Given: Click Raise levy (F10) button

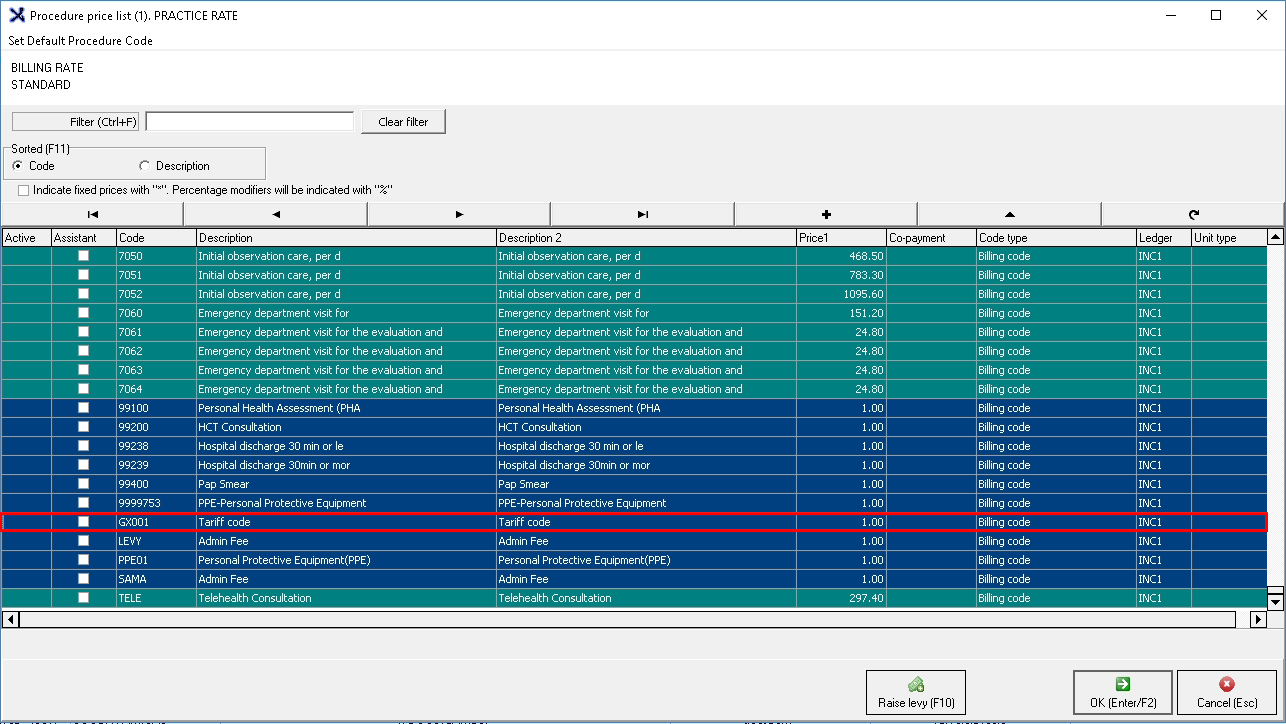Looking at the screenshot, I should tap(916, 693).
